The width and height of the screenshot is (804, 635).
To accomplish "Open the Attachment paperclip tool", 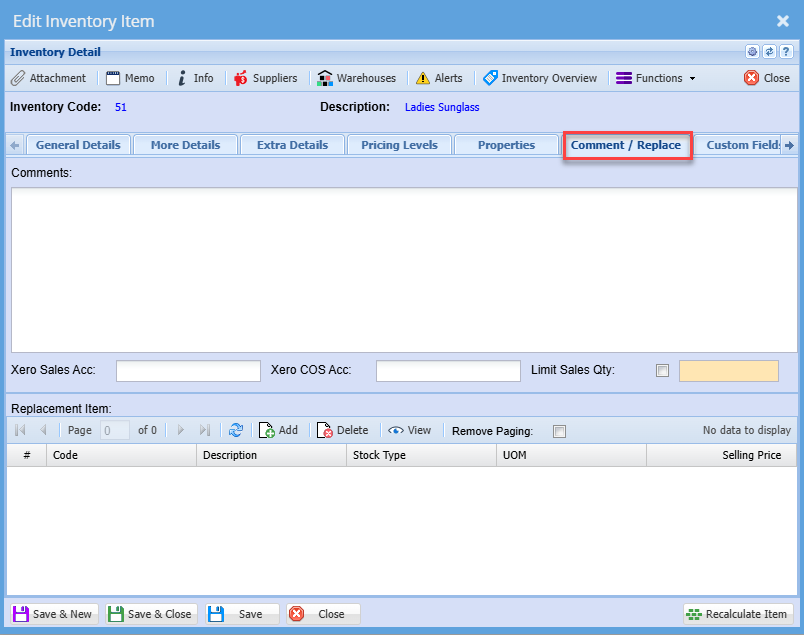I will (x=48, y=78).
